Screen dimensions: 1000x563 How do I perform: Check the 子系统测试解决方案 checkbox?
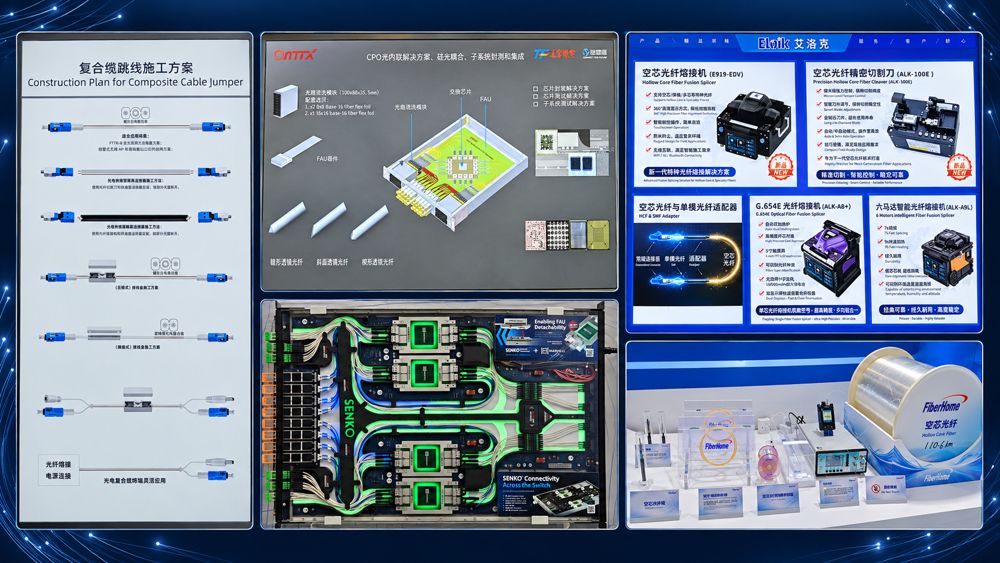pos(535,103)
